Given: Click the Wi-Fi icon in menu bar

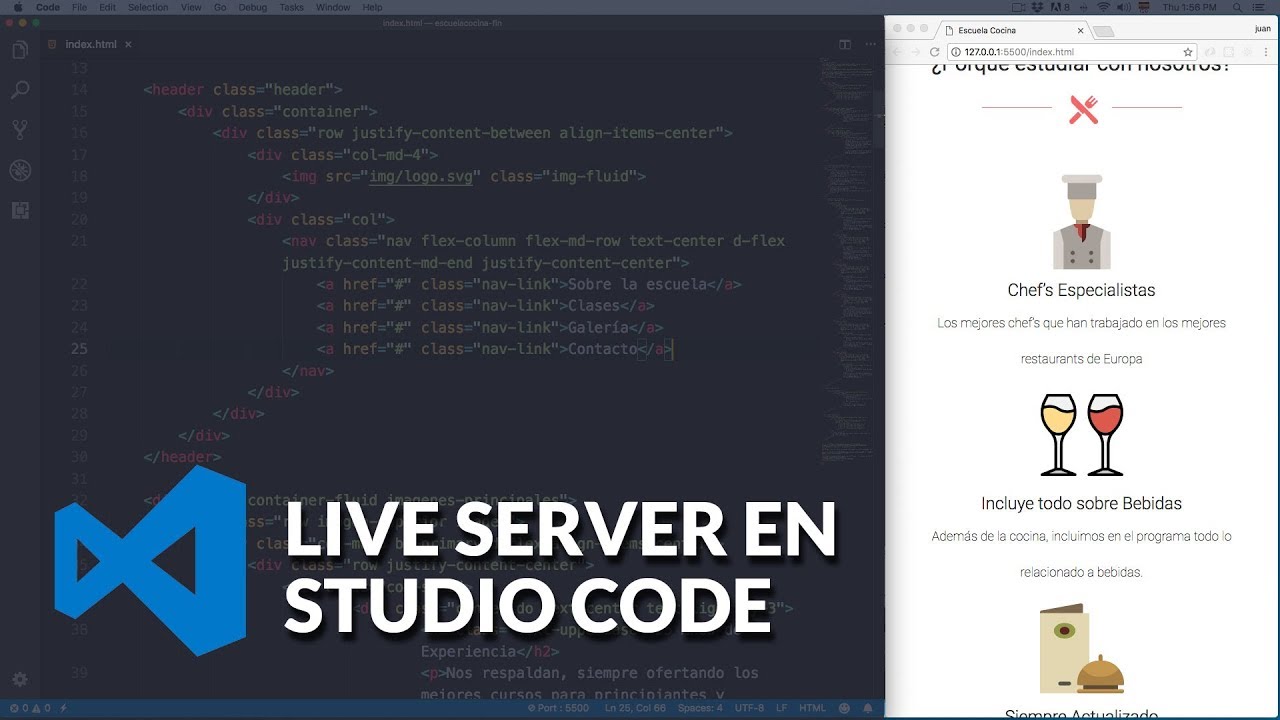Looking at the screenshot, I should (x=1103, y=7).
